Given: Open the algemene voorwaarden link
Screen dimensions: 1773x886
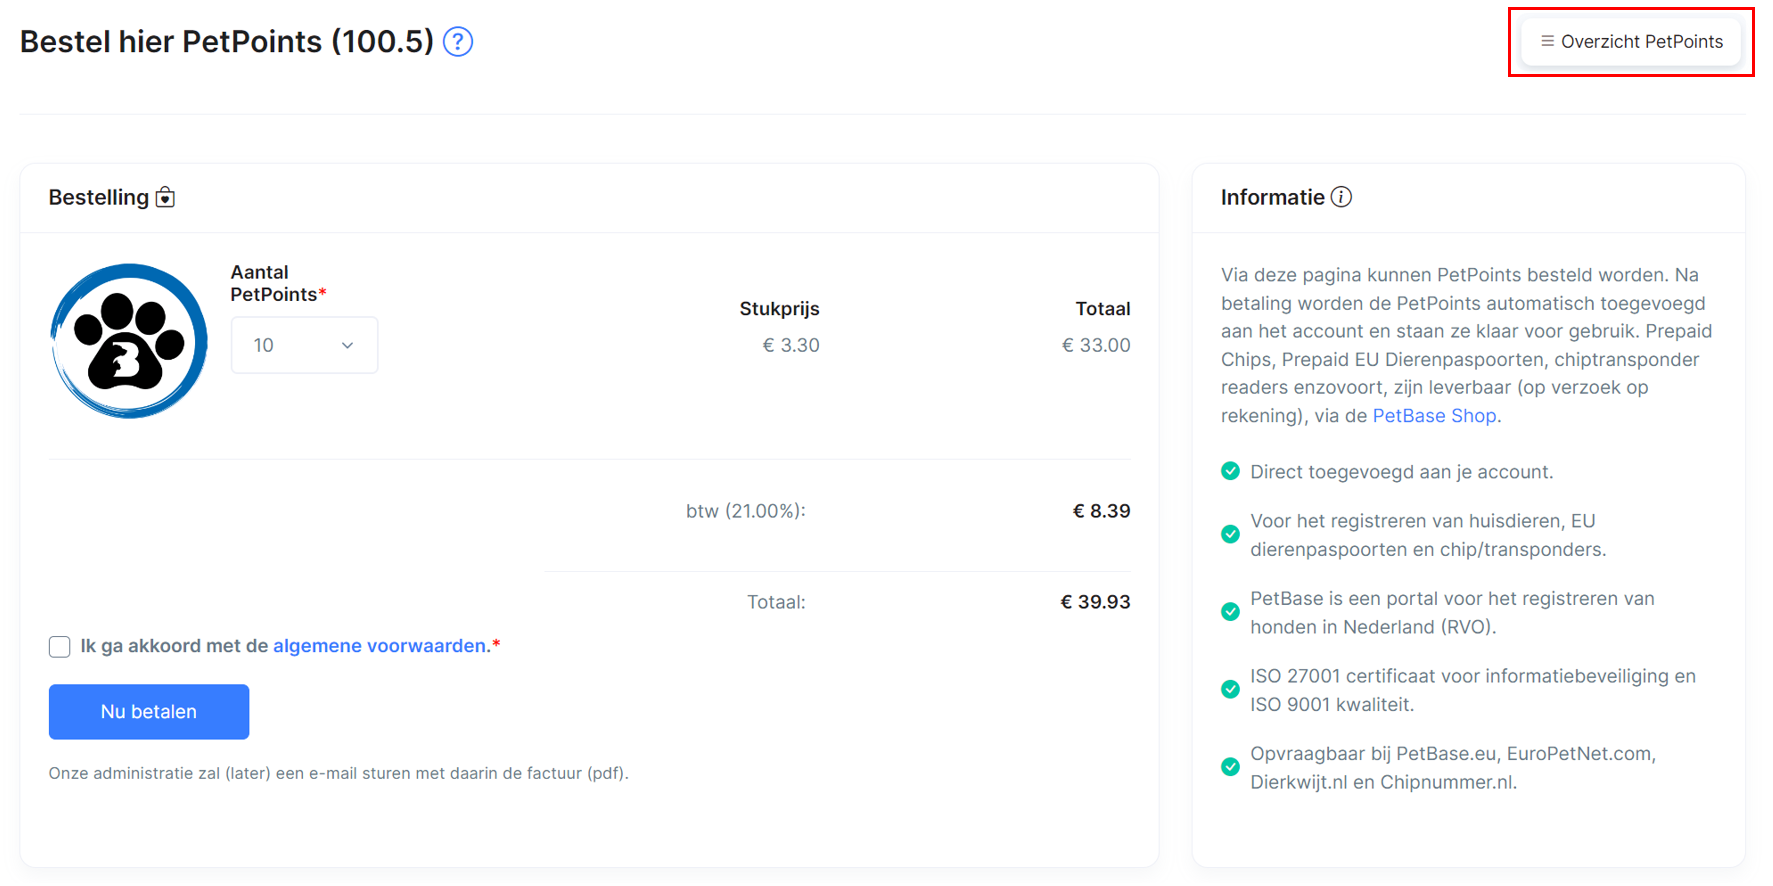Looking at the screenshot, I should coord(380,646).
